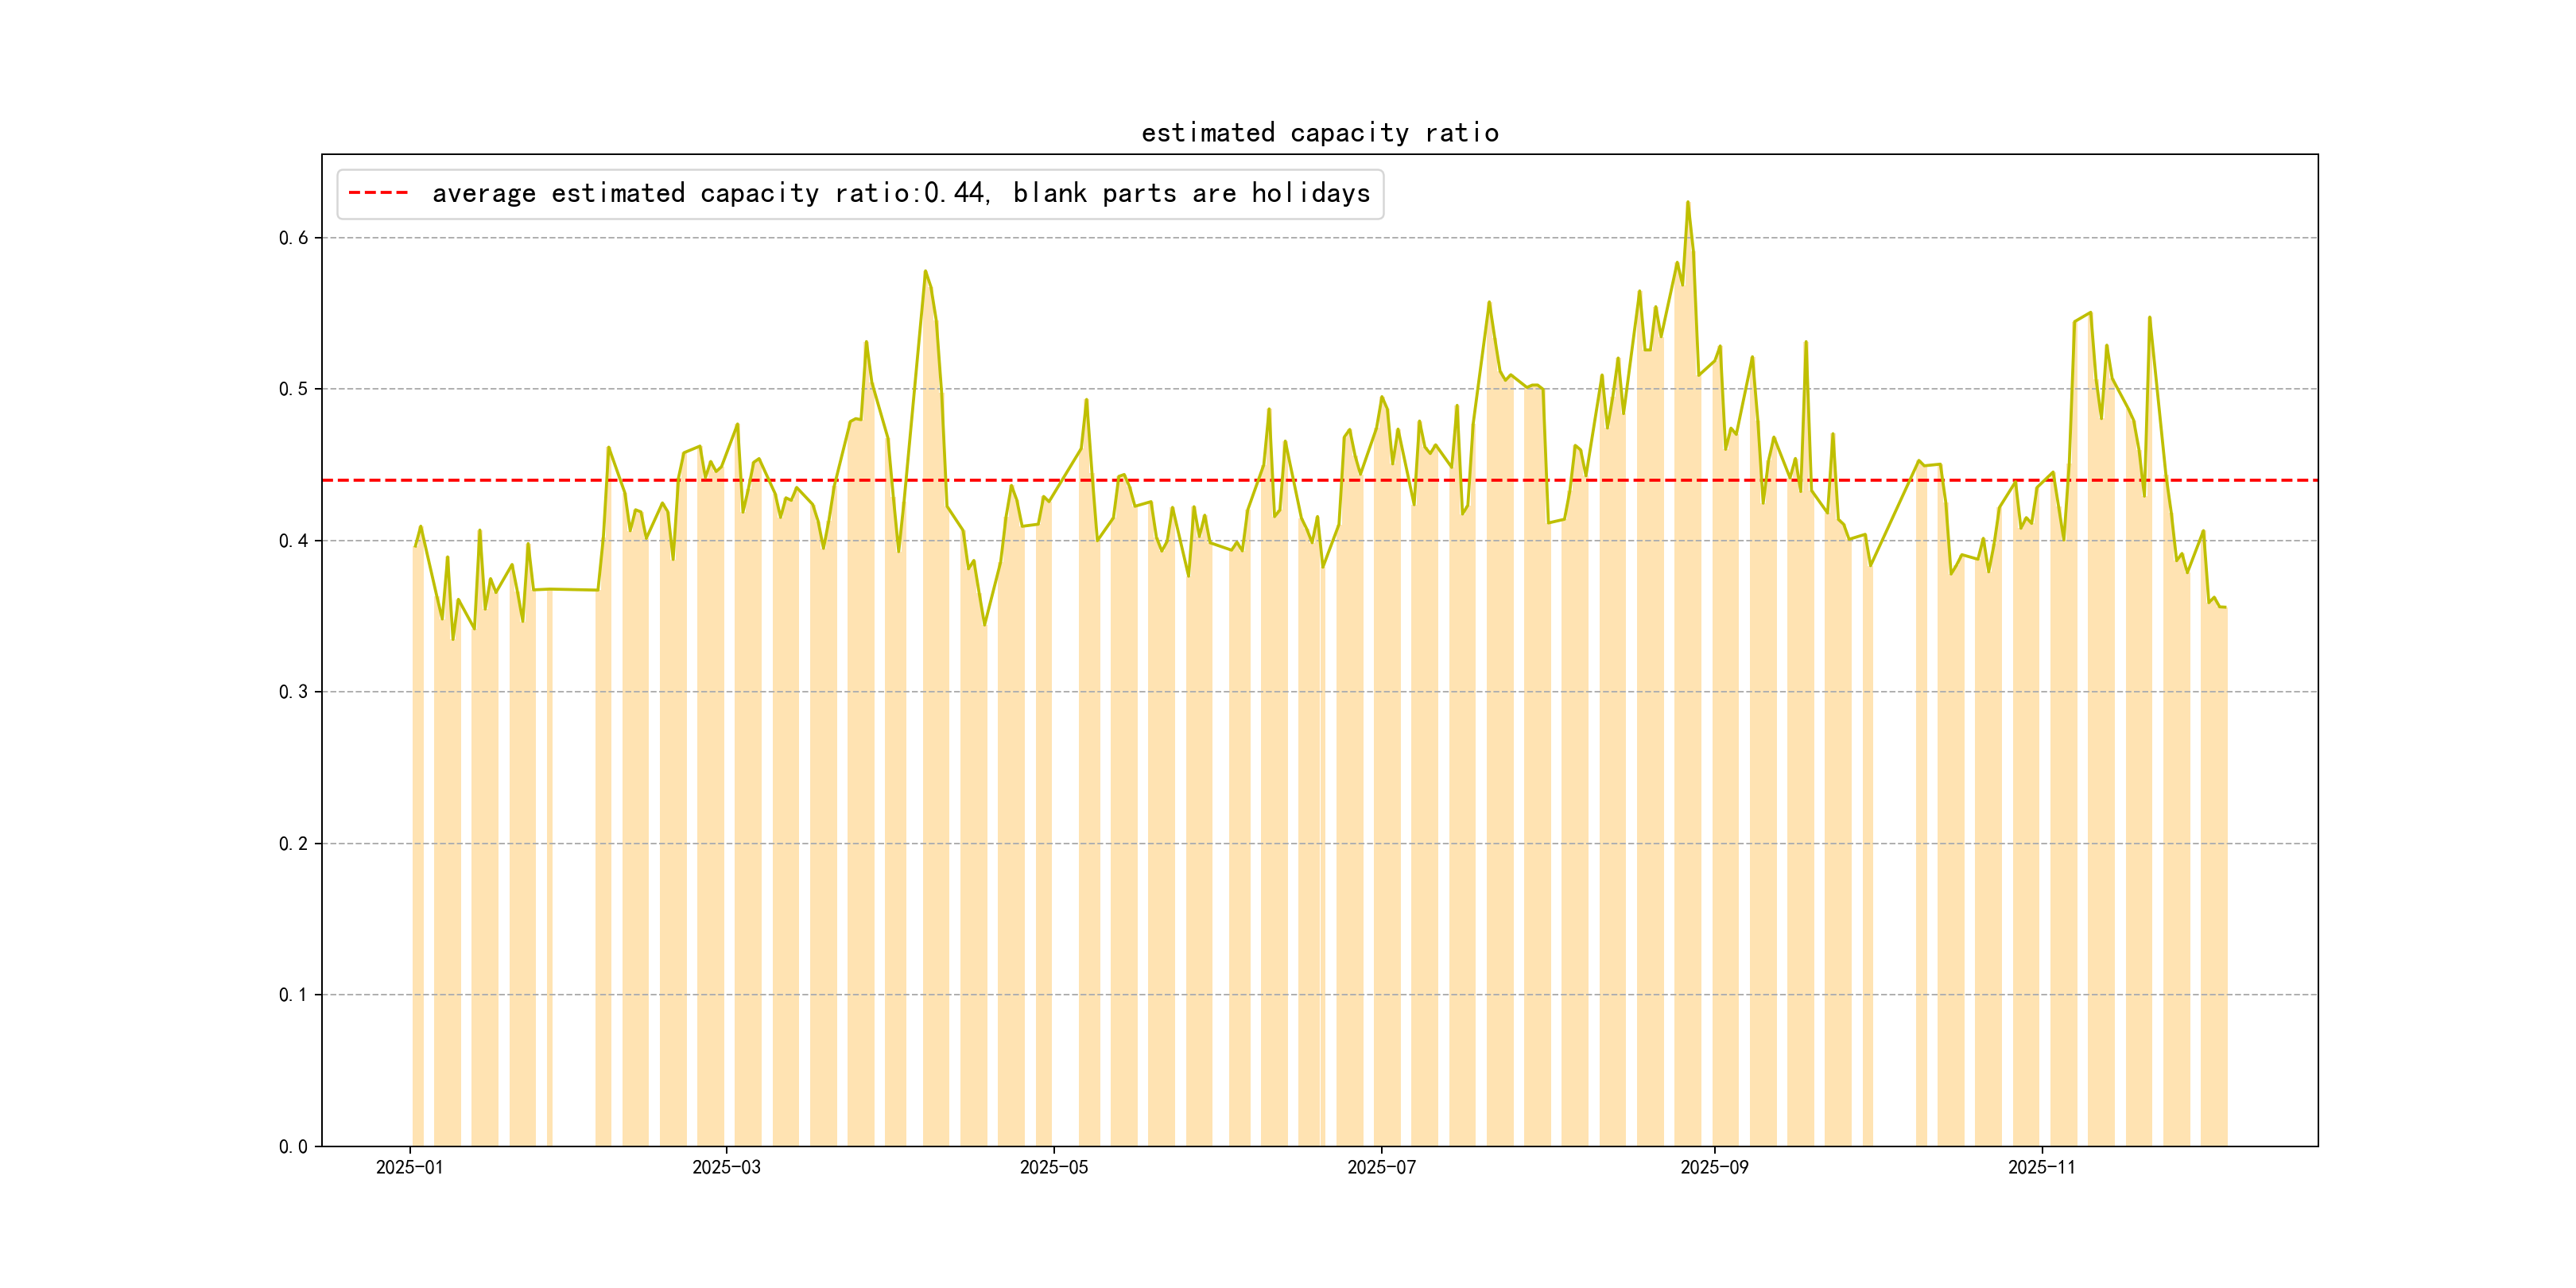Click the 2025-05 x-axis label

click(1053, 1167)
